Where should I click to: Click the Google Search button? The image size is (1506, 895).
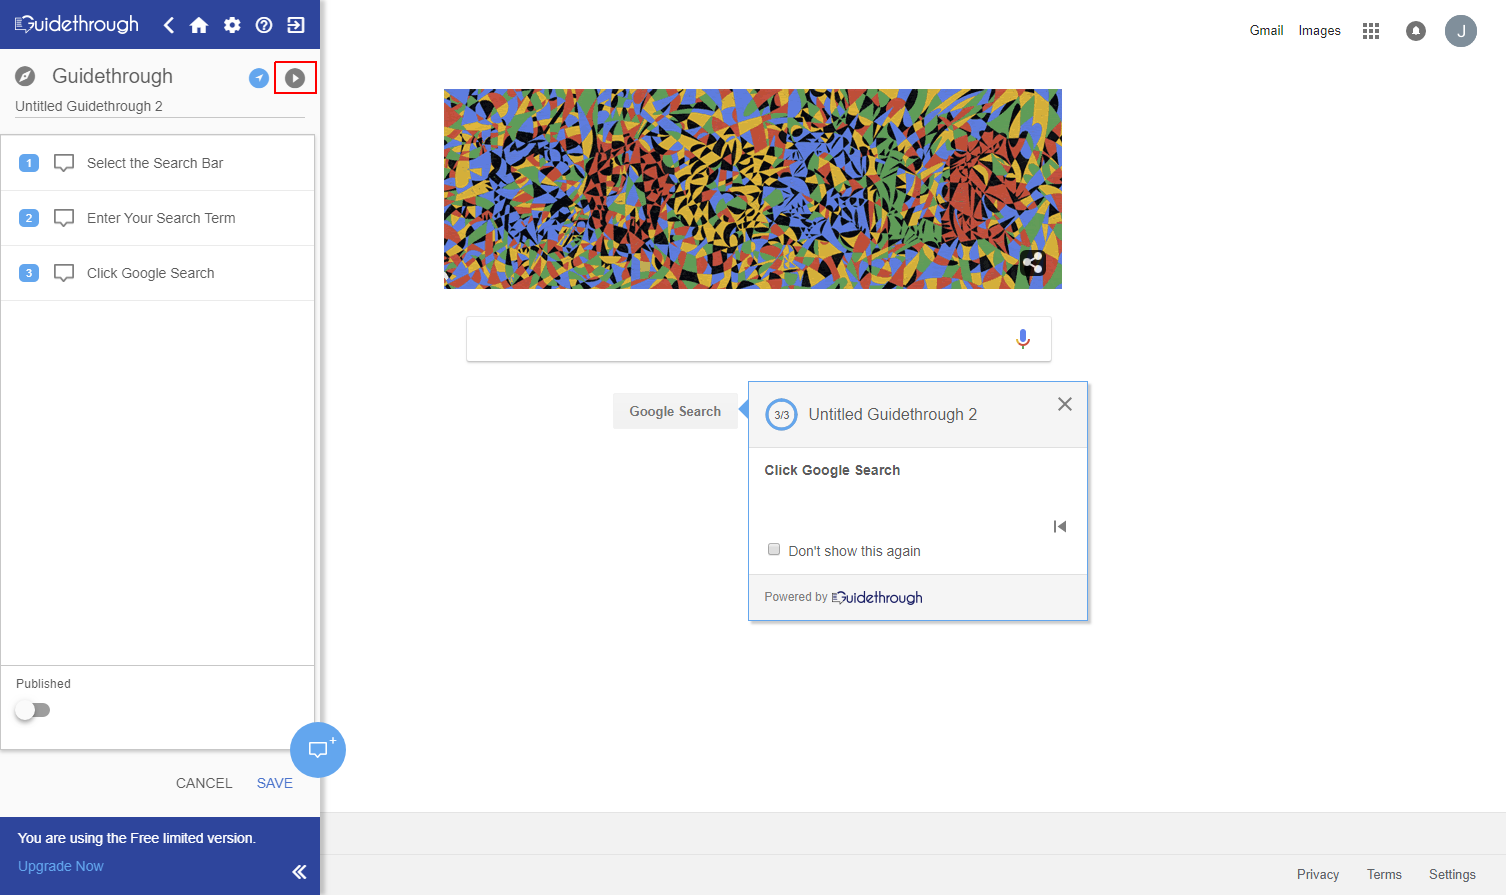point(675,411)
